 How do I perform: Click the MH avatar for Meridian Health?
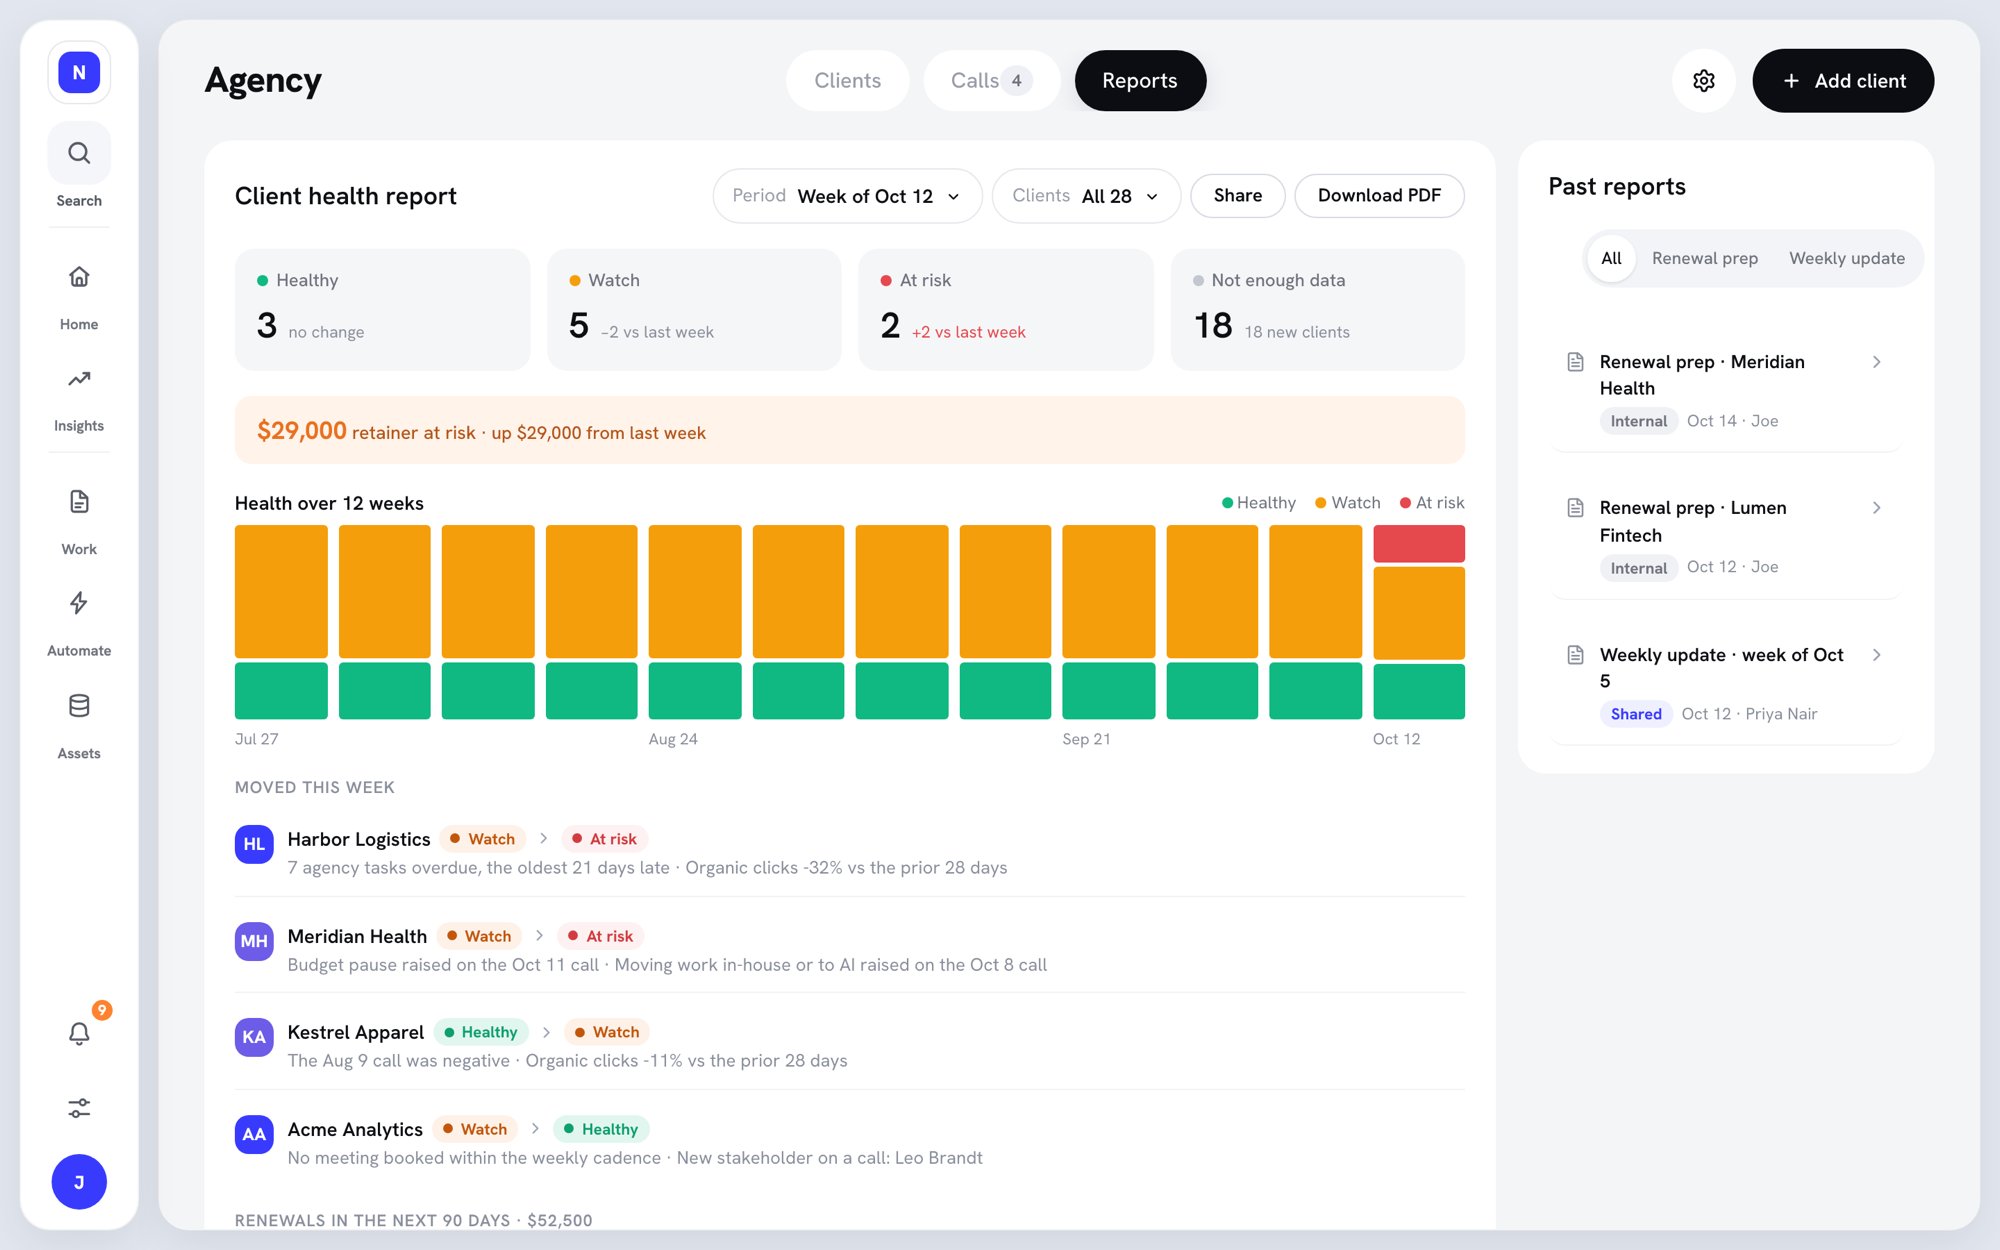click(x=254, y=941)
